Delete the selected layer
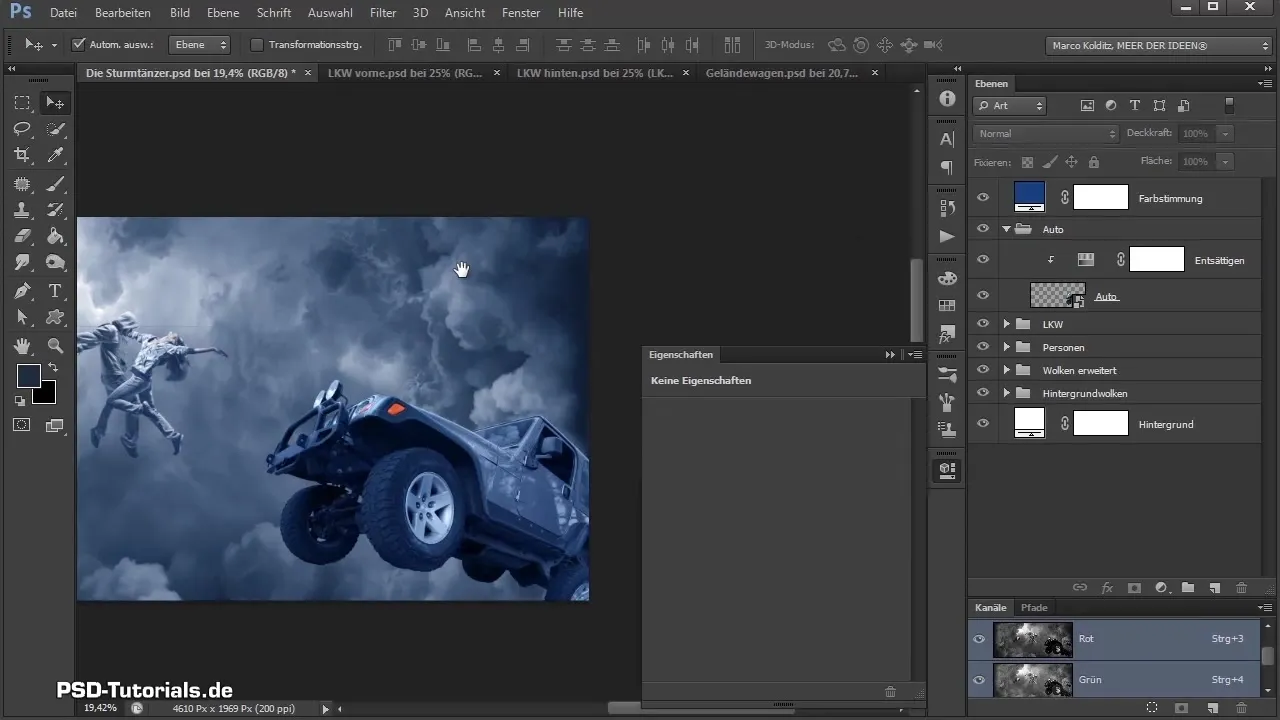1280x720 pixels. point(1241,588)
